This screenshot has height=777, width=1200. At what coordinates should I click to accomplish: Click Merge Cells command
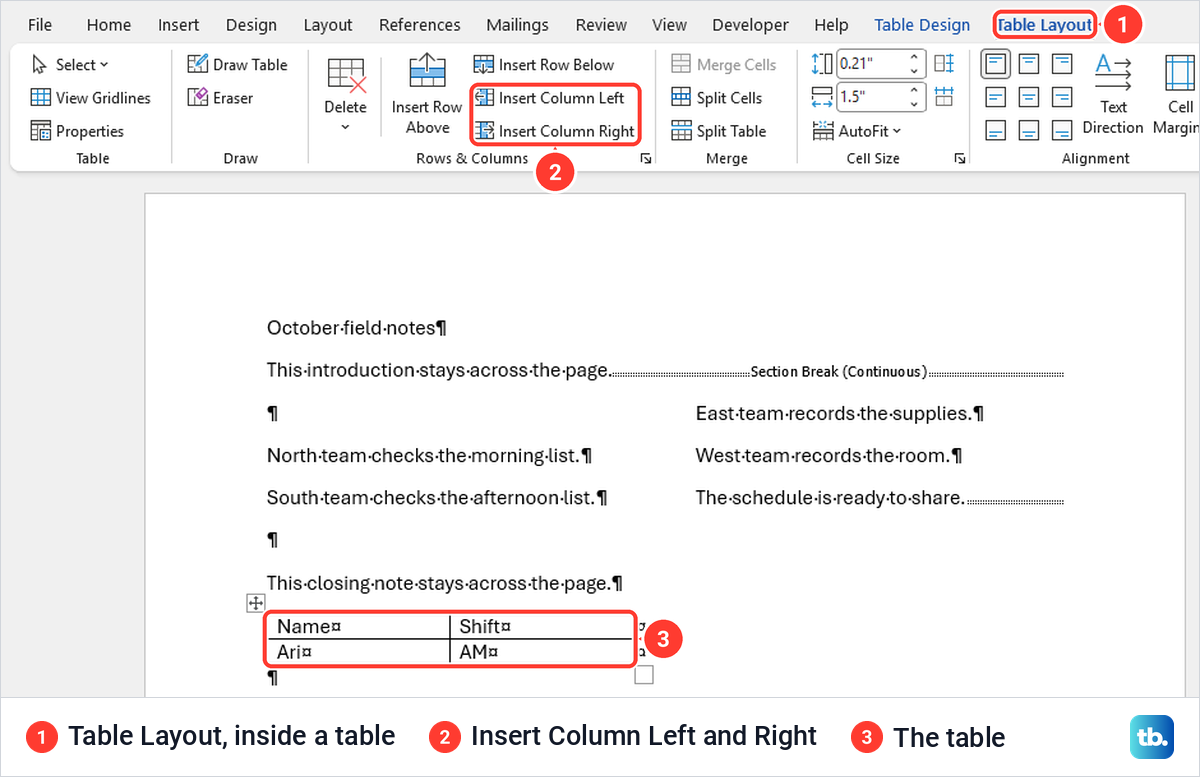tap(724, 65)
